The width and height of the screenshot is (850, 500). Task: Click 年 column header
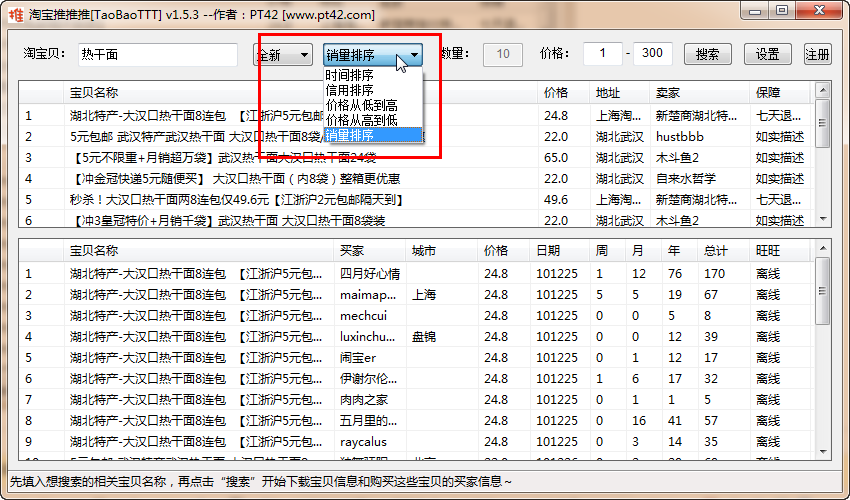[680, 251]
